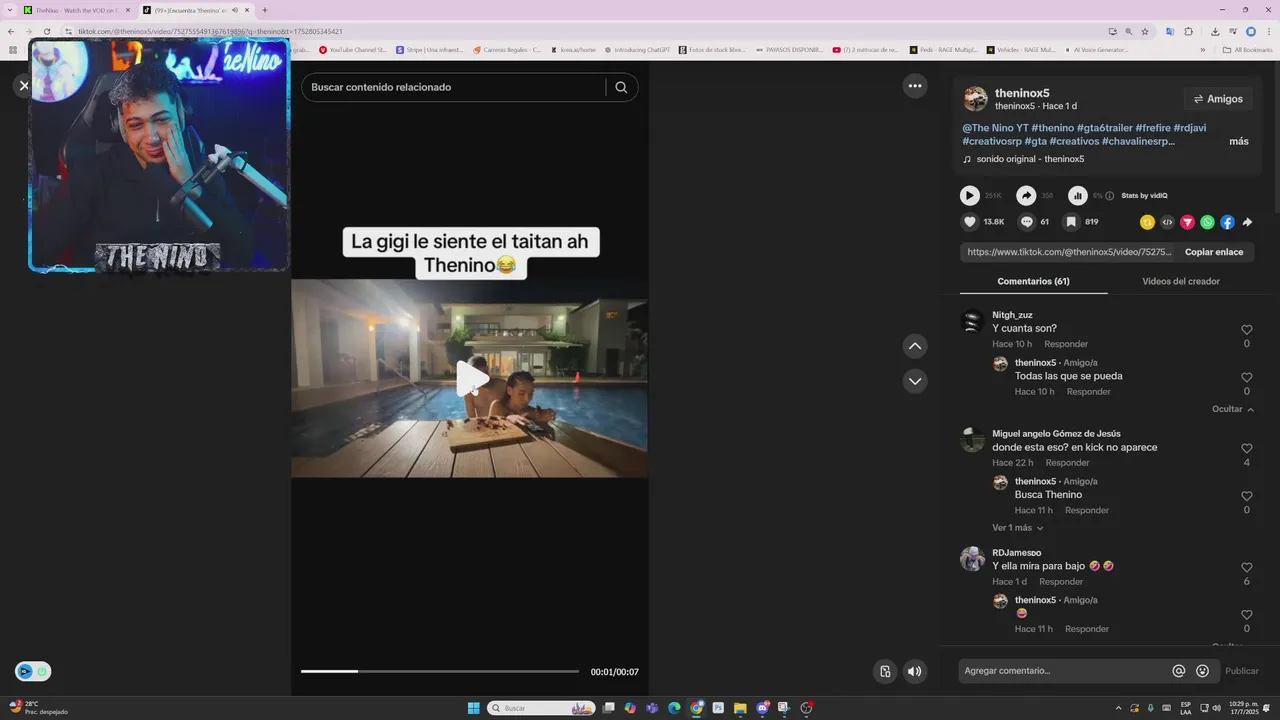Screen dimensions: 1280x720
Task: Seek along the video progress bar
Action: (439, 671)
